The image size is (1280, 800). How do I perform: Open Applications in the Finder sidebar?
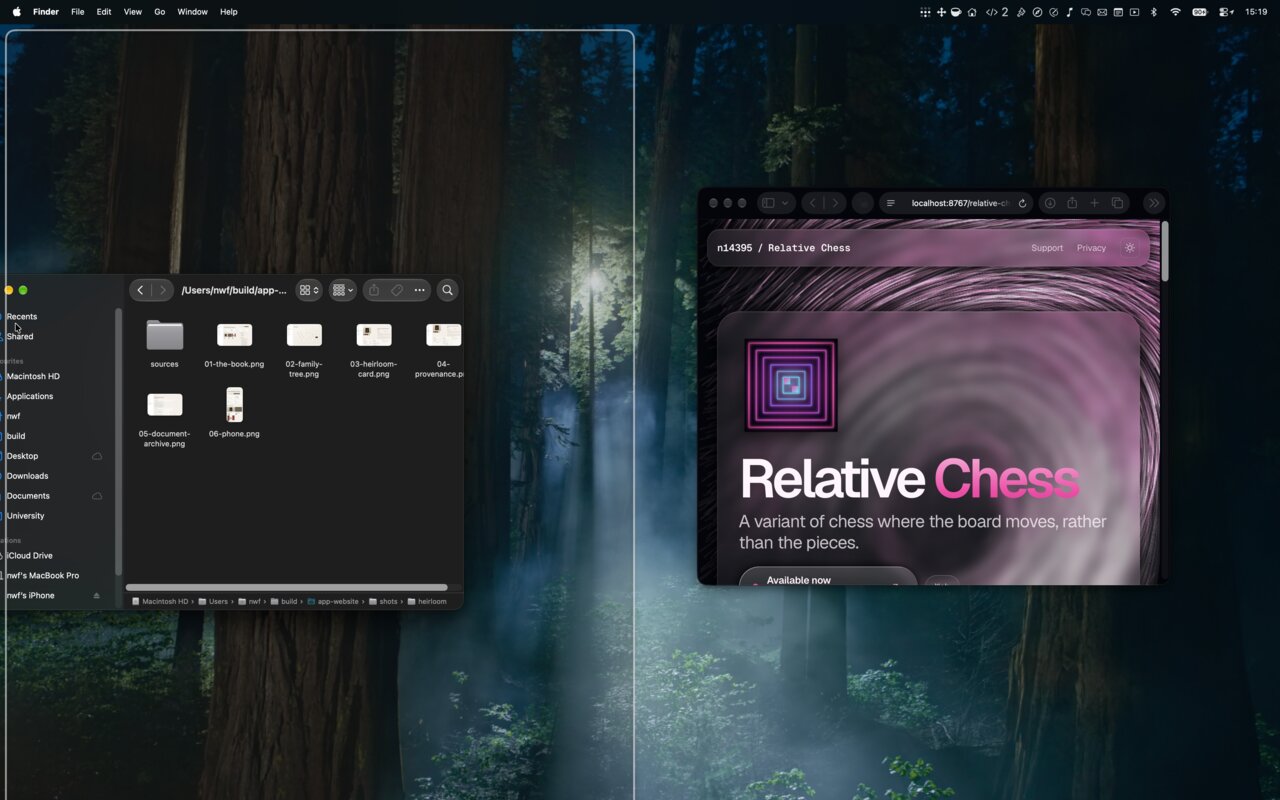[x=30, y=396]
